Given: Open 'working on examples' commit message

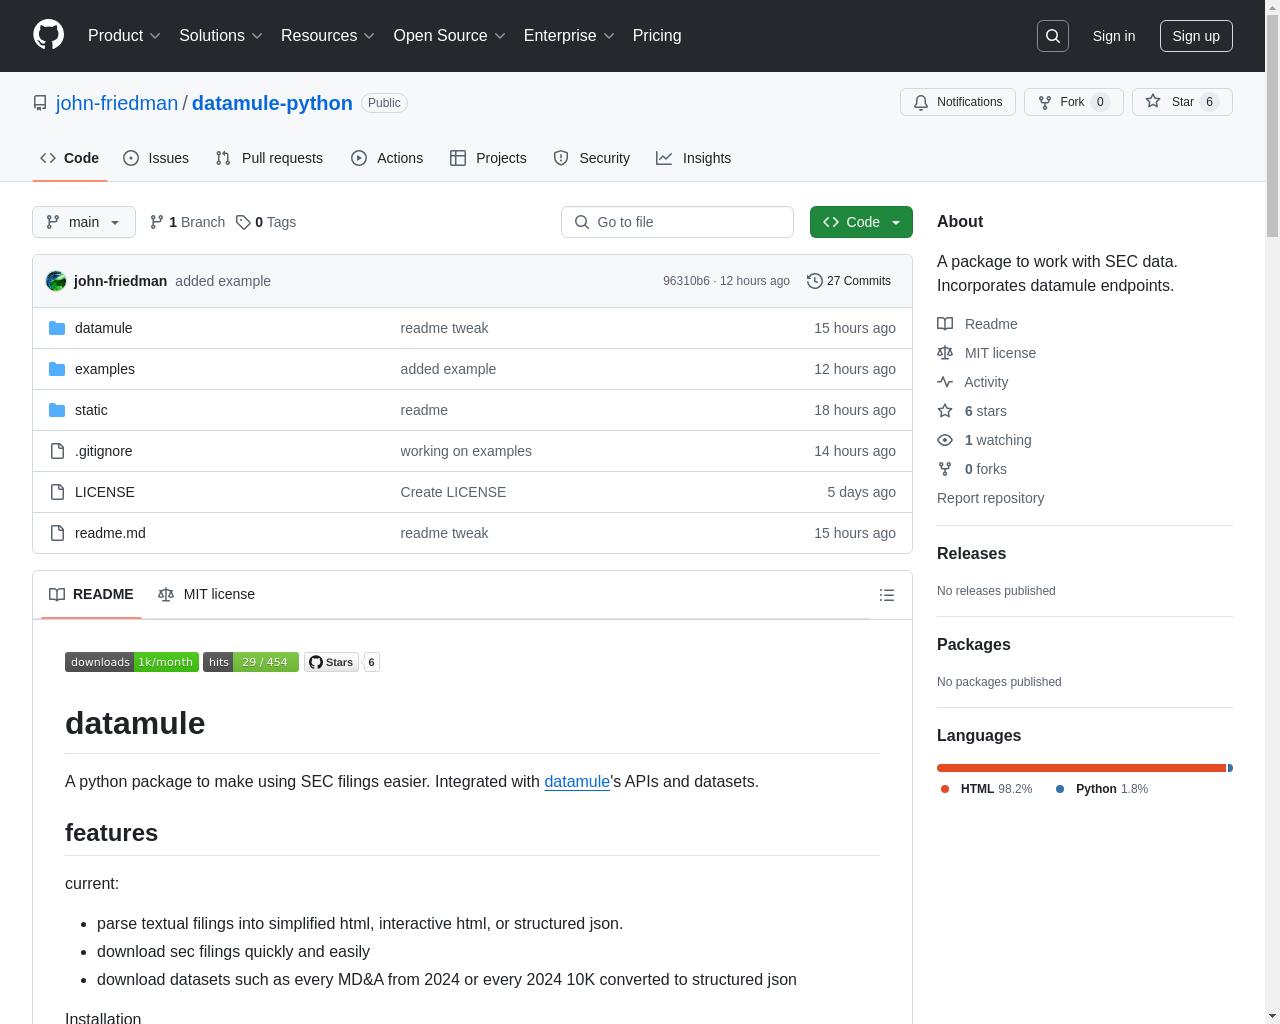Looking at the screenshot, I should (x=466, y=451).
